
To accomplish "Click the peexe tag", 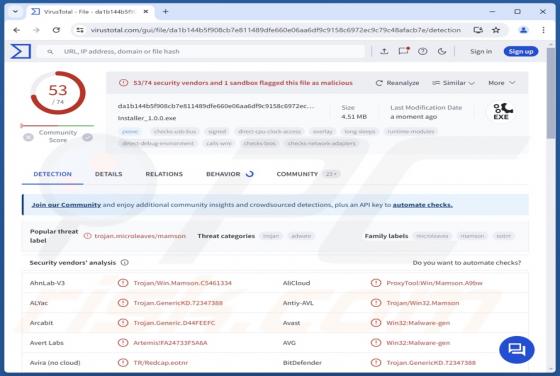I will (x=130, y=132).
